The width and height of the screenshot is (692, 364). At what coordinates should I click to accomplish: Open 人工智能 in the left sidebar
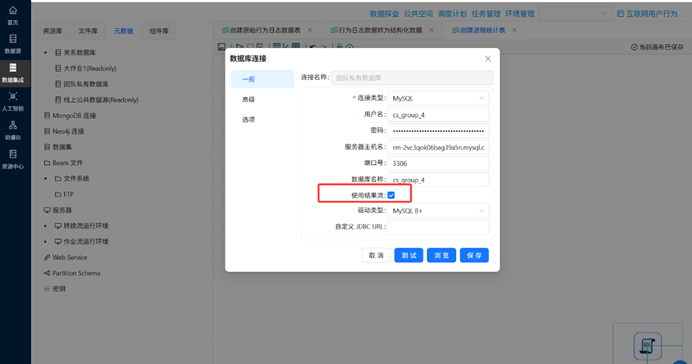[13, 101]
